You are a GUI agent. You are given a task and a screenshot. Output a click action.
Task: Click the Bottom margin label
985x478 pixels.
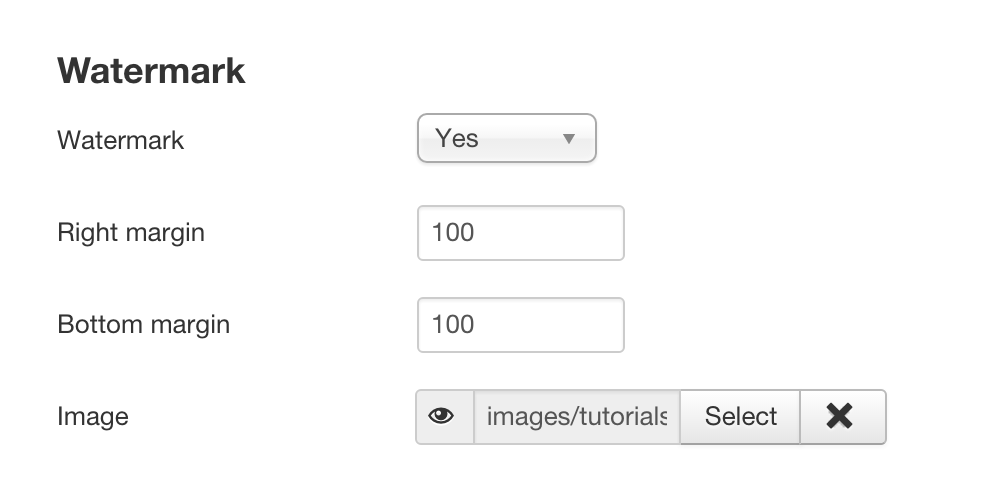coord(143,325)
